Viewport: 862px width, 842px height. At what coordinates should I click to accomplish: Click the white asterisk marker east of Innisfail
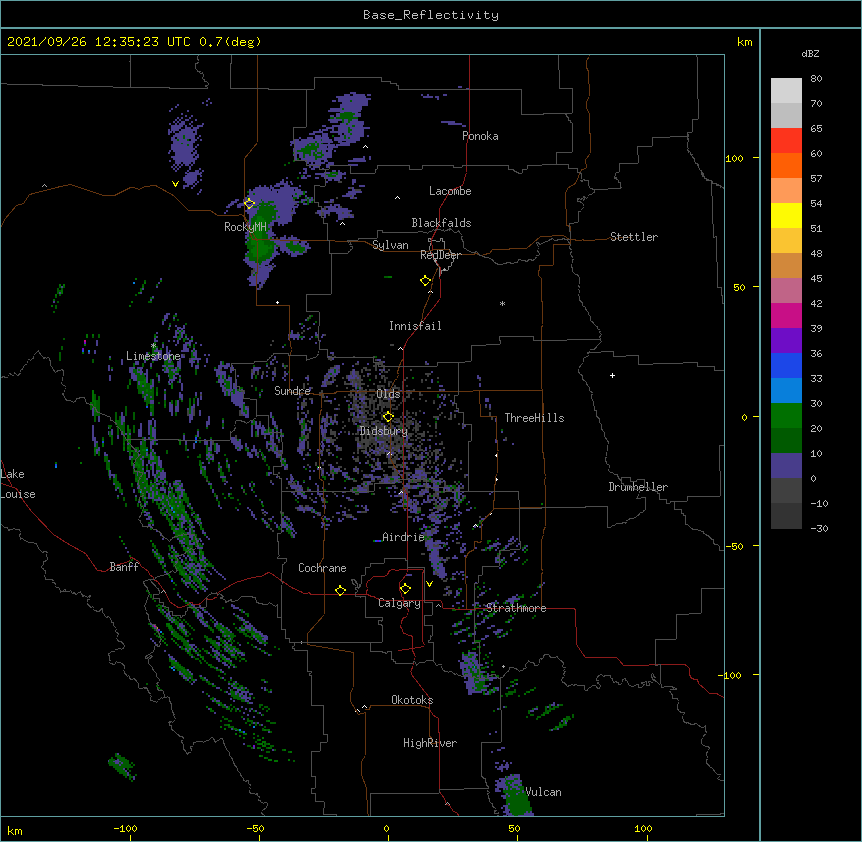(x=502, y=303)
